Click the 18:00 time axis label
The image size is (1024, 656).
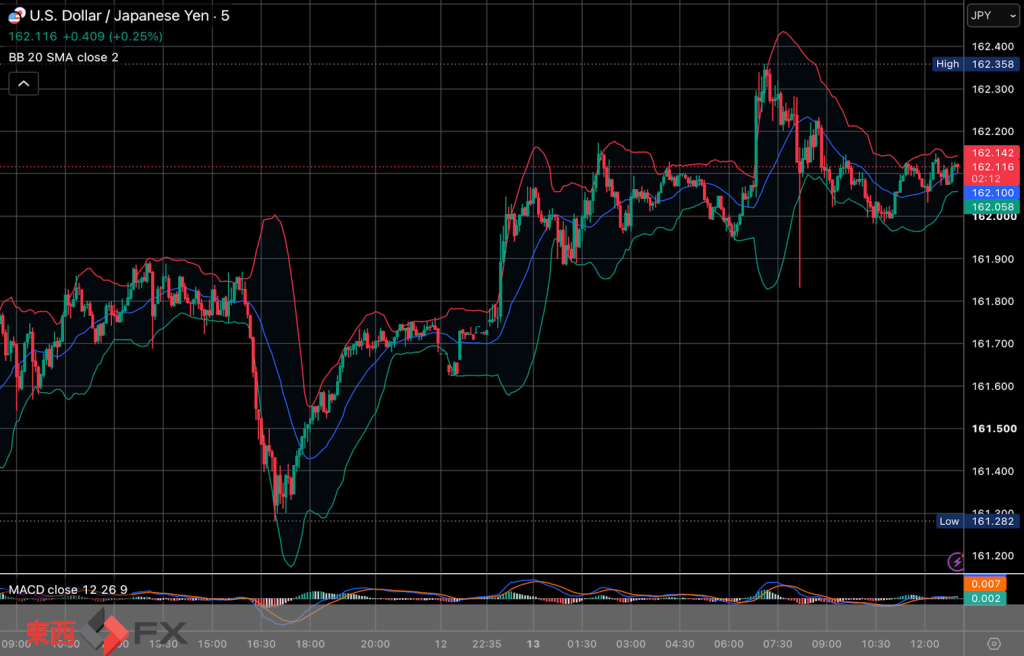310,644
